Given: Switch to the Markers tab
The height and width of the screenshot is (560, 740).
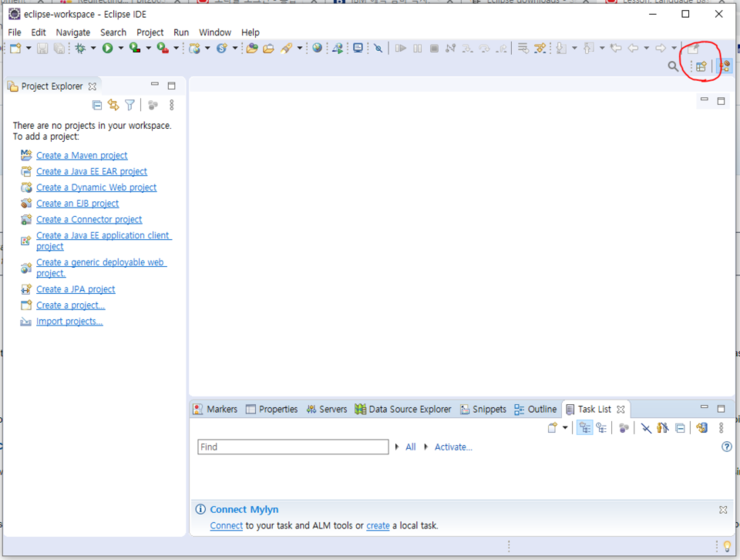Looking at the screenshot, I should pos(216,409).
